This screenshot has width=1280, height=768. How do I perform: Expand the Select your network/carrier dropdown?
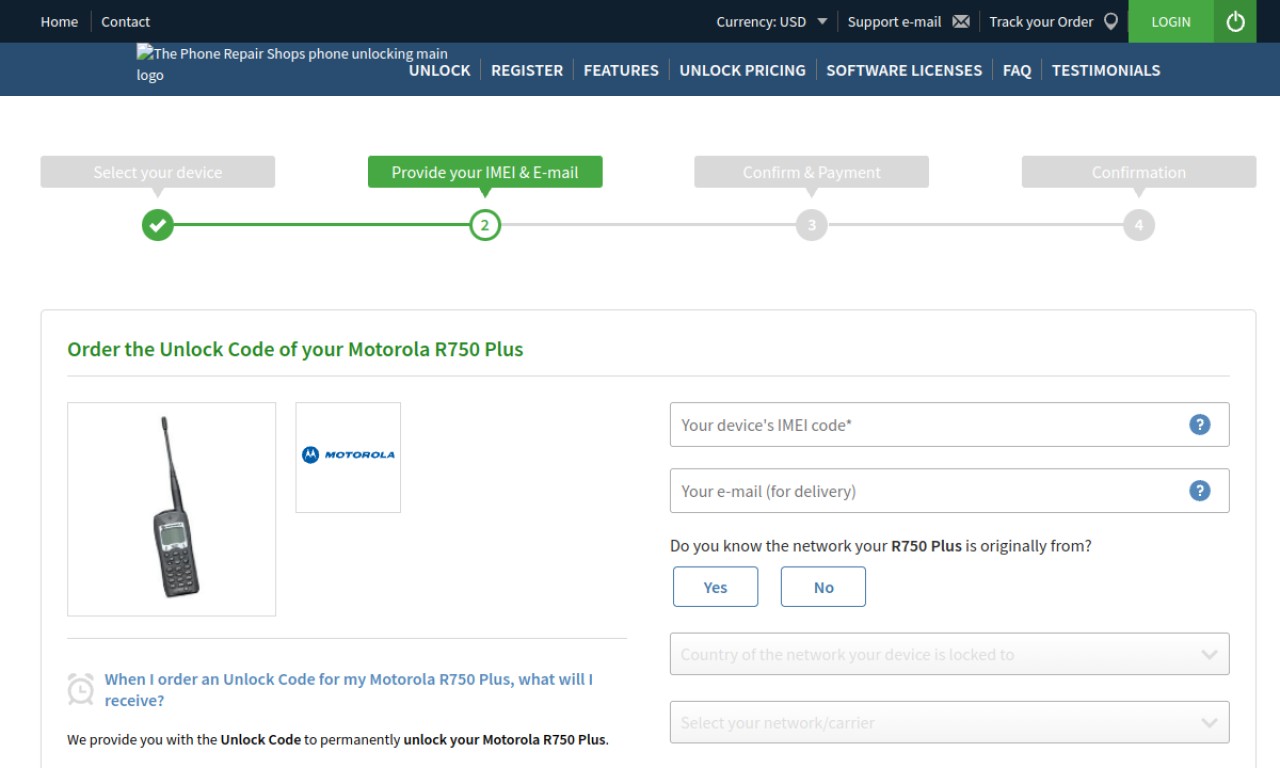(949, 722)
